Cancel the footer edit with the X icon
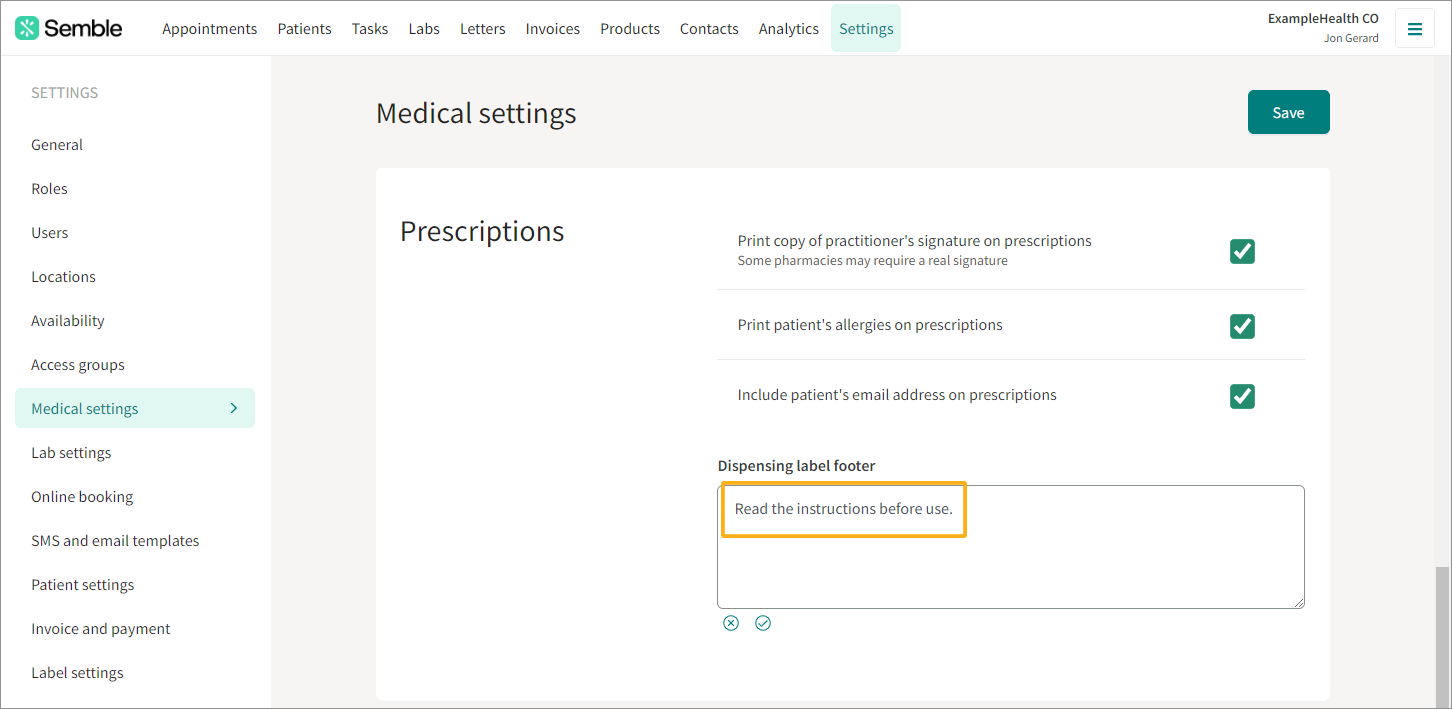The height and width of the screenshot is (709, 1452). (731, 623)
